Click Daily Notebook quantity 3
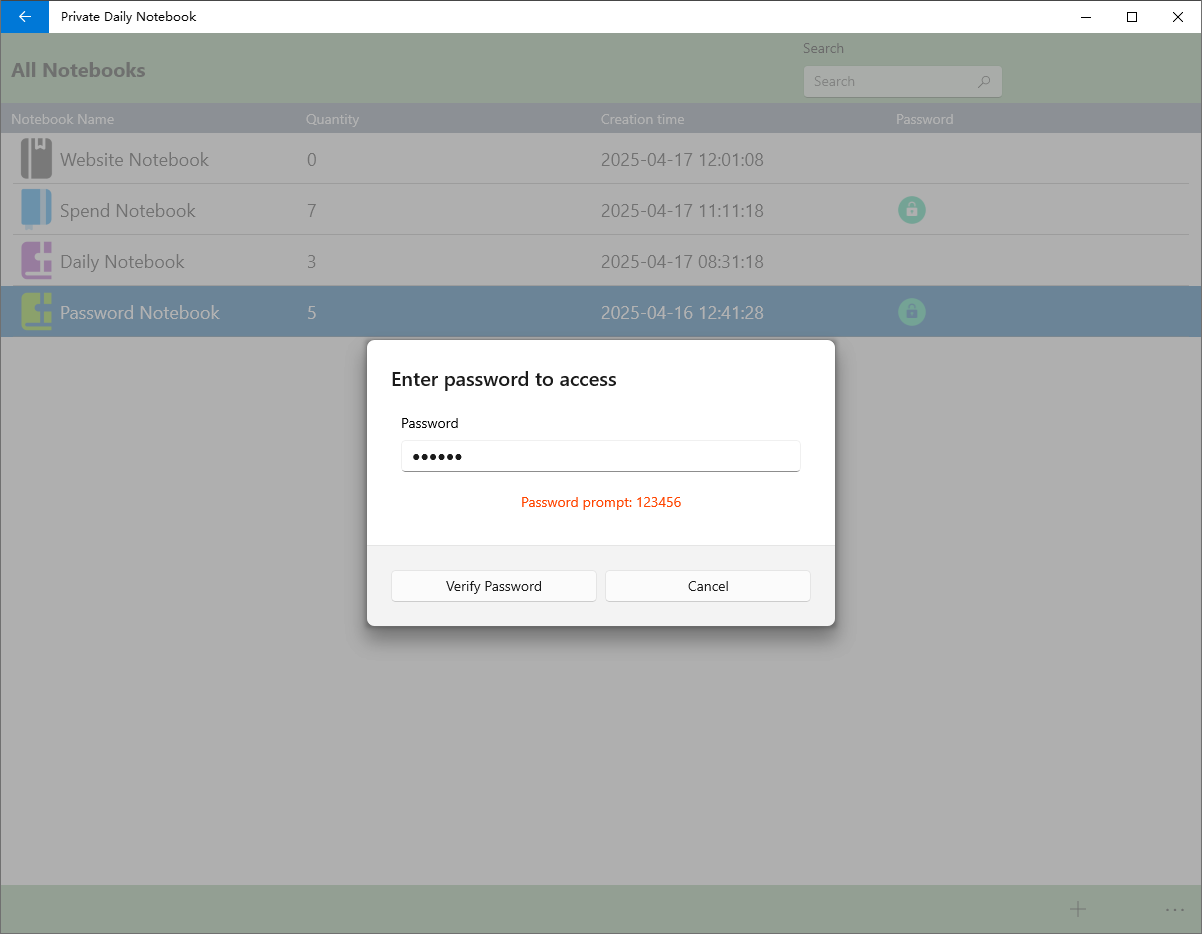 point(312,261)
